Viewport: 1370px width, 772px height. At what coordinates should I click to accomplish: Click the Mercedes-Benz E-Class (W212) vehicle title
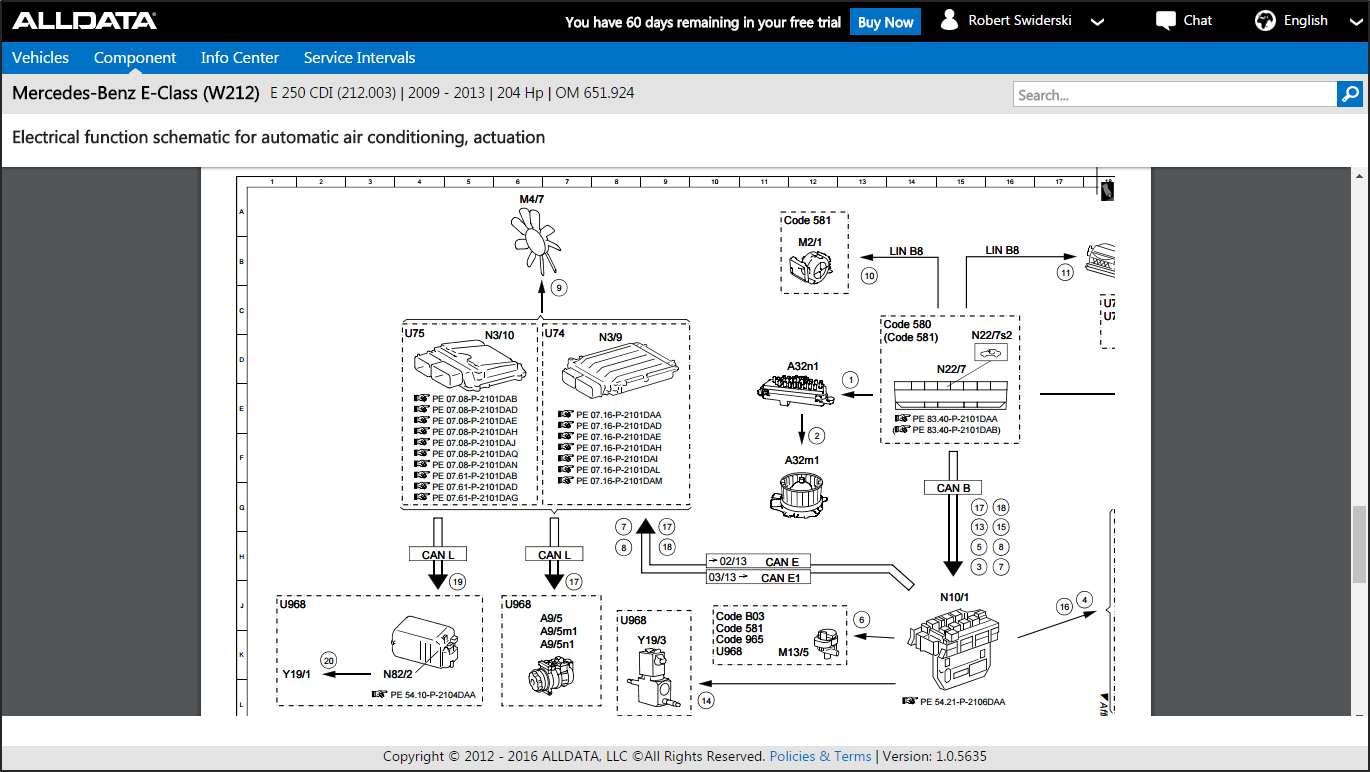tap(136, 93)
